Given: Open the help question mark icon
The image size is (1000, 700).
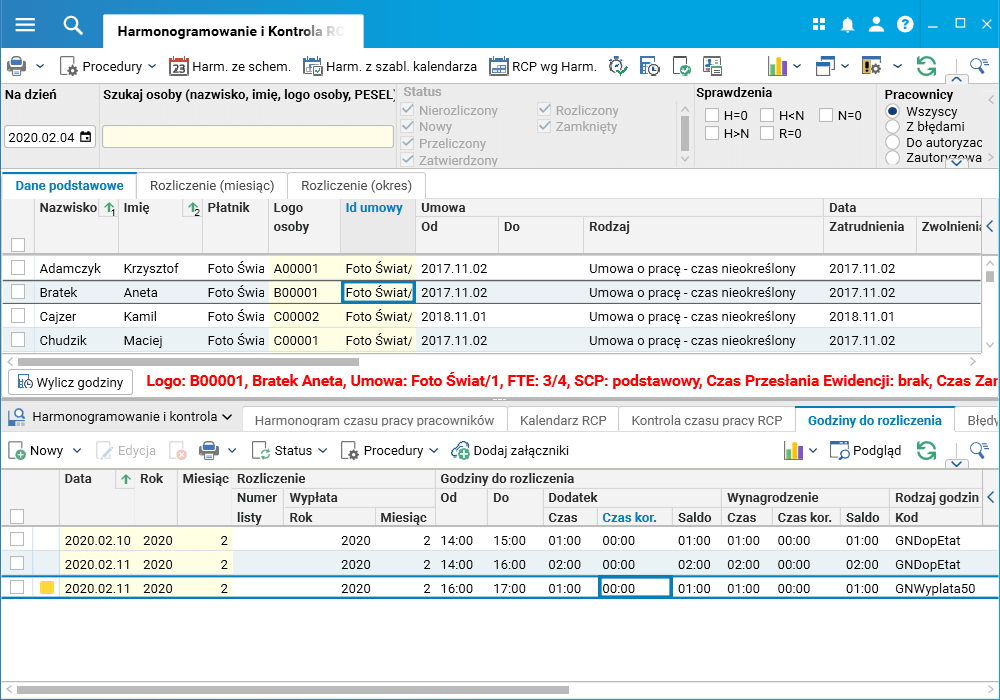Looking at the screenshot, I should pos(905,25).
